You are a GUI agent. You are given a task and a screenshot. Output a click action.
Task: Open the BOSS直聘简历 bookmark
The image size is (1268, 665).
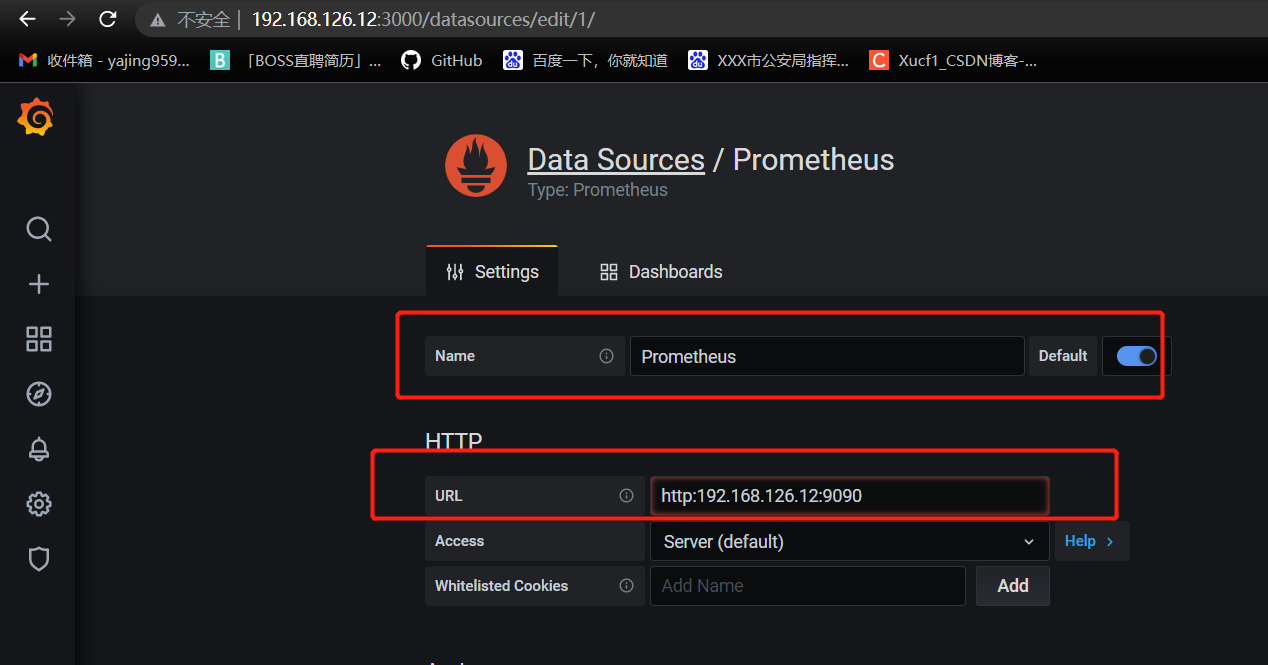click(296, 61)
